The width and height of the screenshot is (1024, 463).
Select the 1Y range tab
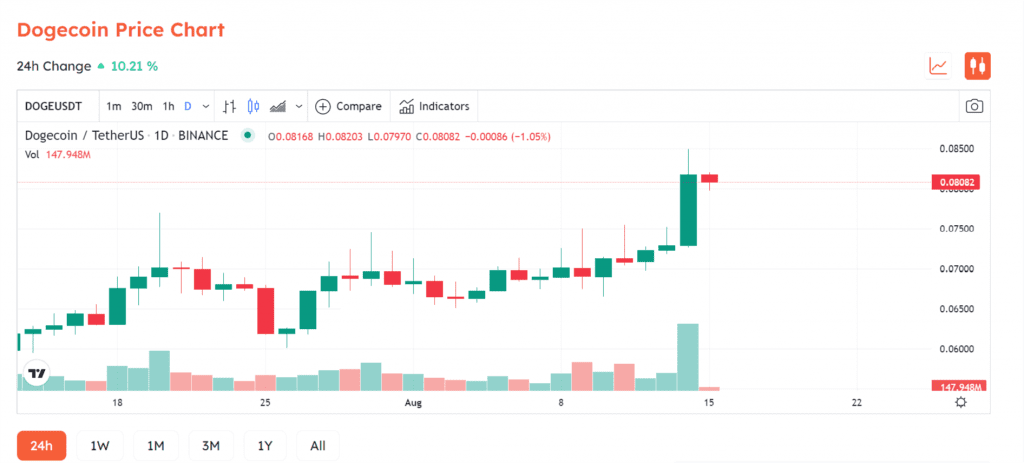[x=264, y=446]
